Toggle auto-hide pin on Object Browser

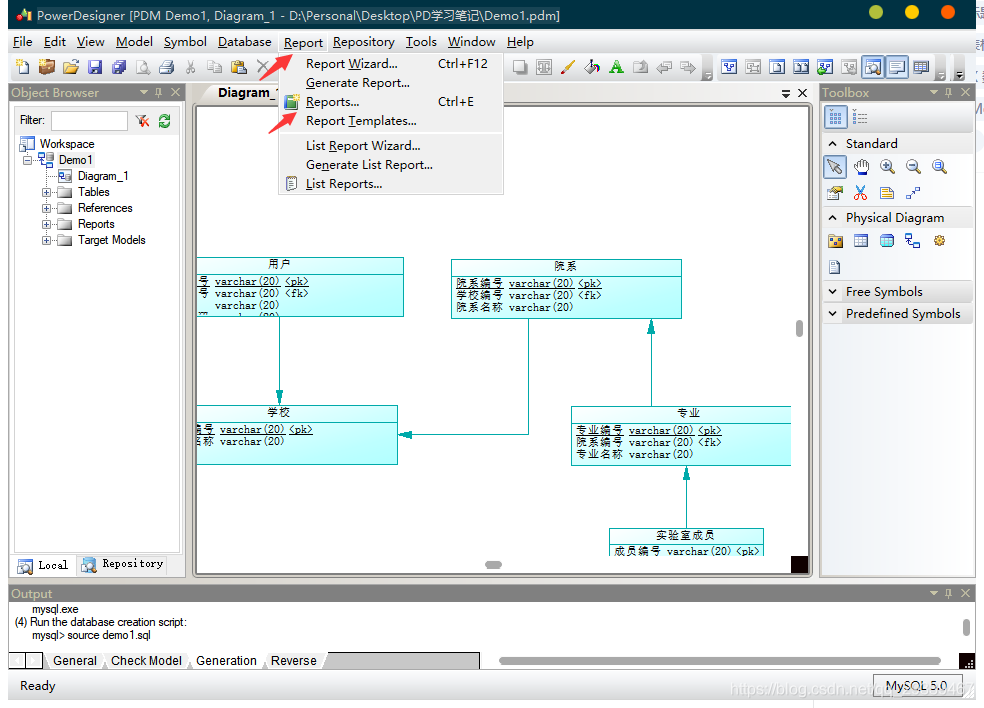(x=159, y=92)
